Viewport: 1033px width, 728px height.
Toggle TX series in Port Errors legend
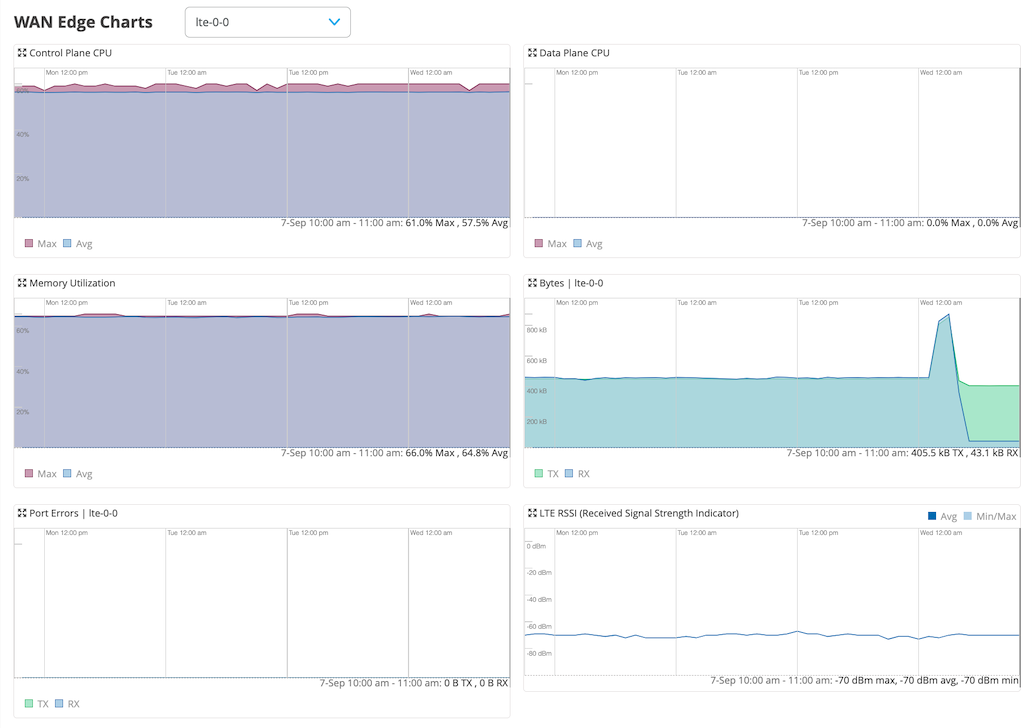point(36,704)
